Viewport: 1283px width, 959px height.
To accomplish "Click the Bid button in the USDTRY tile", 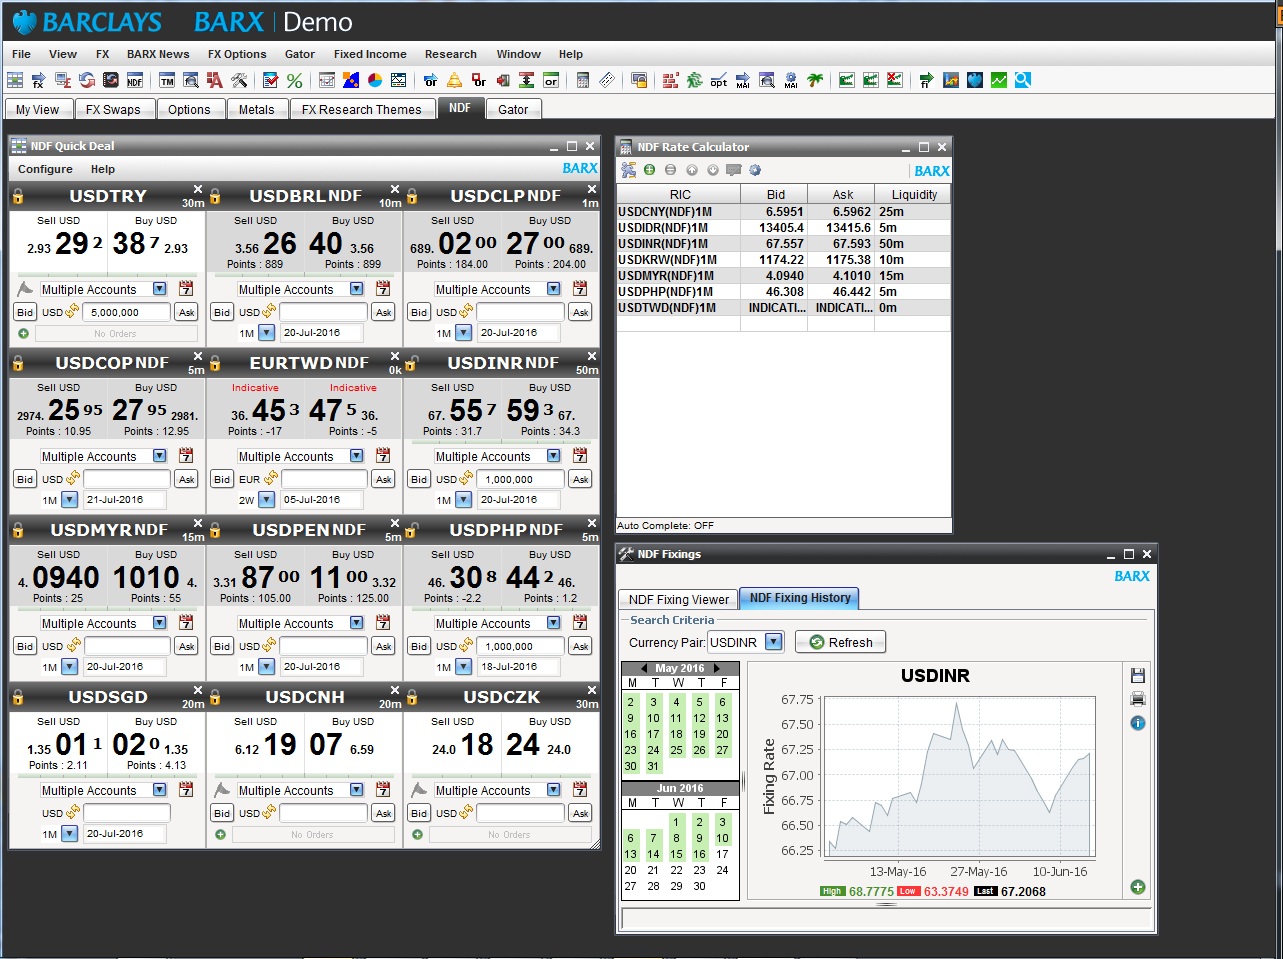I will (25, 312).
